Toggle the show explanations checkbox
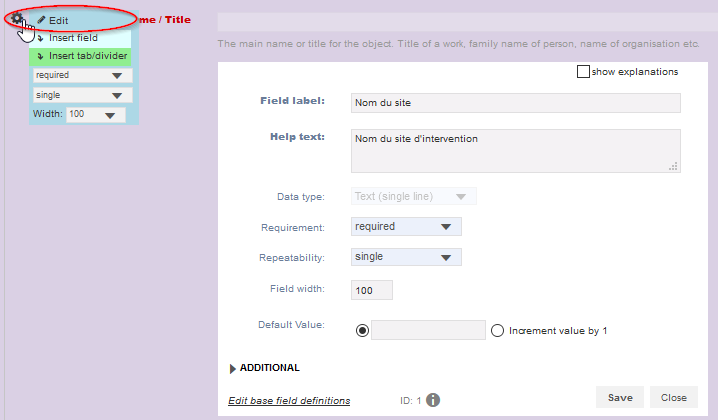718x420 pixels. [x=583, y=72]
